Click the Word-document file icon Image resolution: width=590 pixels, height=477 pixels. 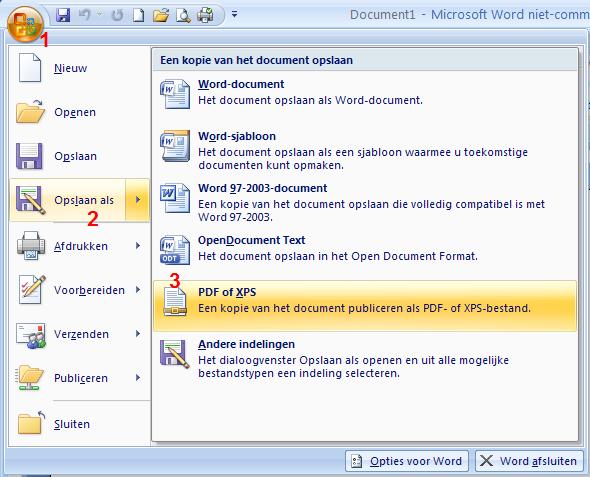click(x=175, y=94)
